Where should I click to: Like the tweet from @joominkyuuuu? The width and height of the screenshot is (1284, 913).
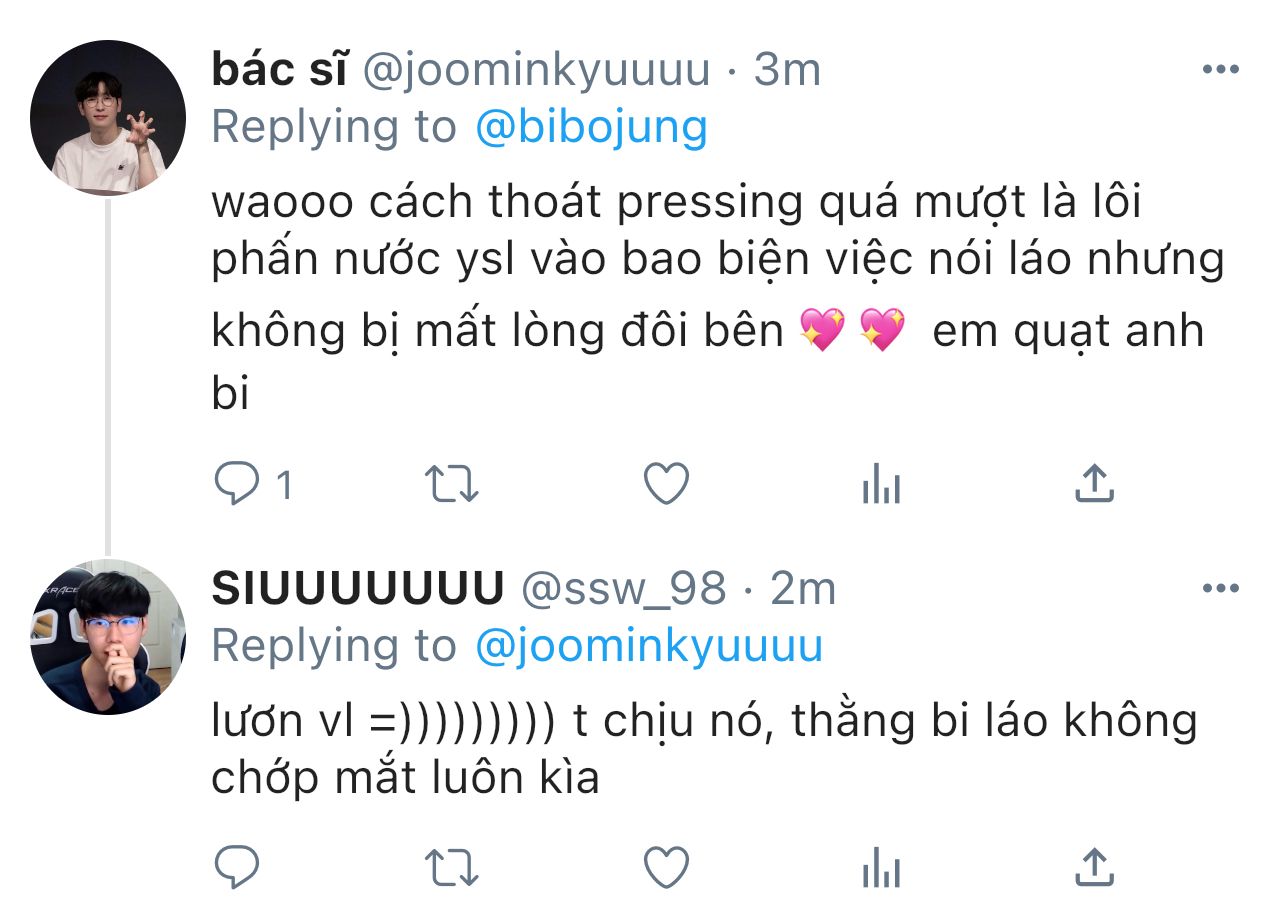666,485
